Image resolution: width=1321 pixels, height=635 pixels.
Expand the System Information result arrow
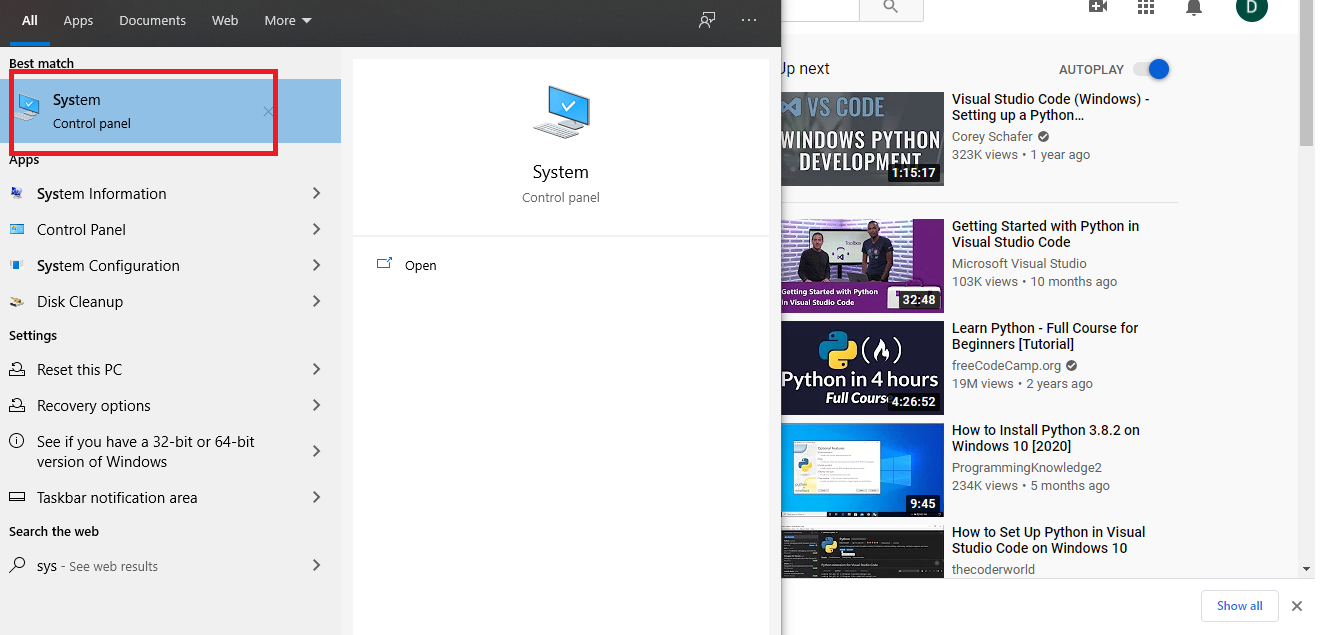point(316,193)
